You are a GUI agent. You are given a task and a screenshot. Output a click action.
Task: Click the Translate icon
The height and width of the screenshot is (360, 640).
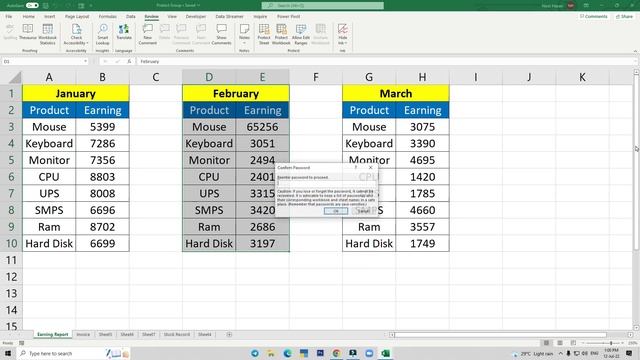click(x=124, y=29)
